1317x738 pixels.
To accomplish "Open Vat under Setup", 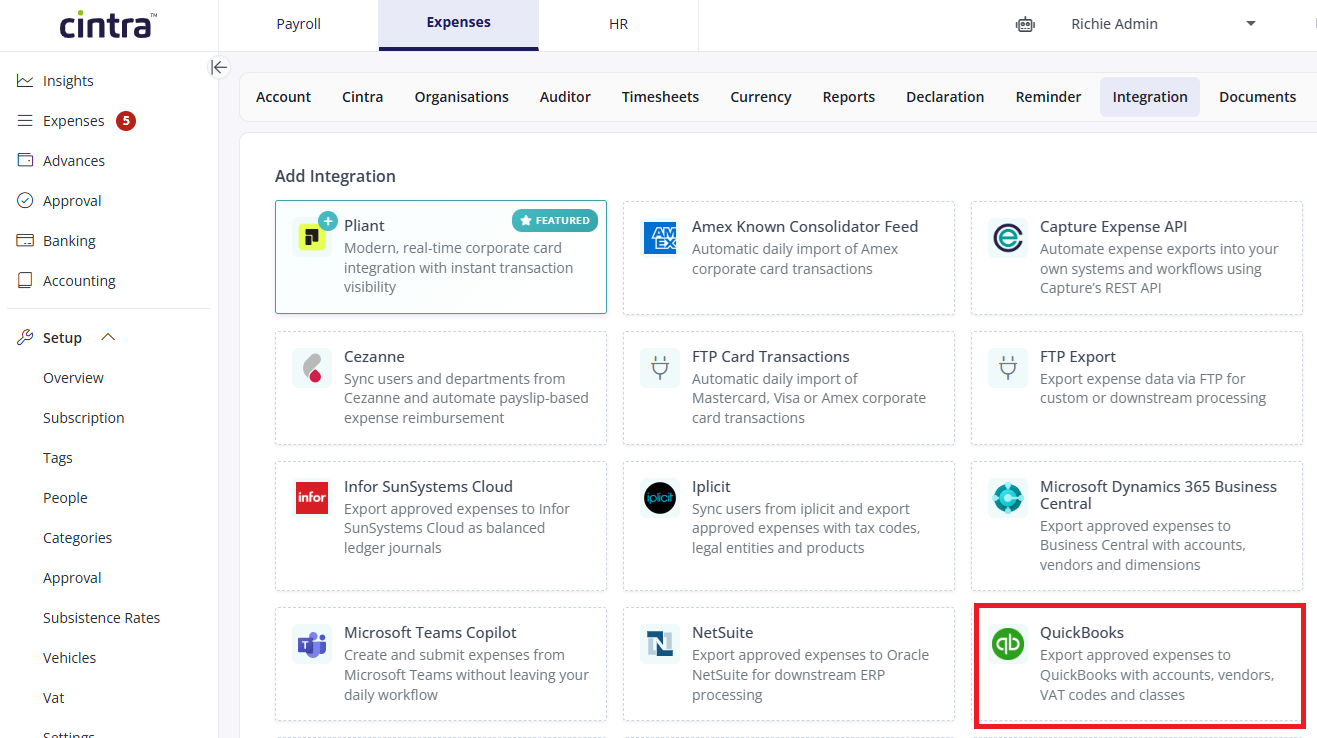I will [x=54, y=698].
